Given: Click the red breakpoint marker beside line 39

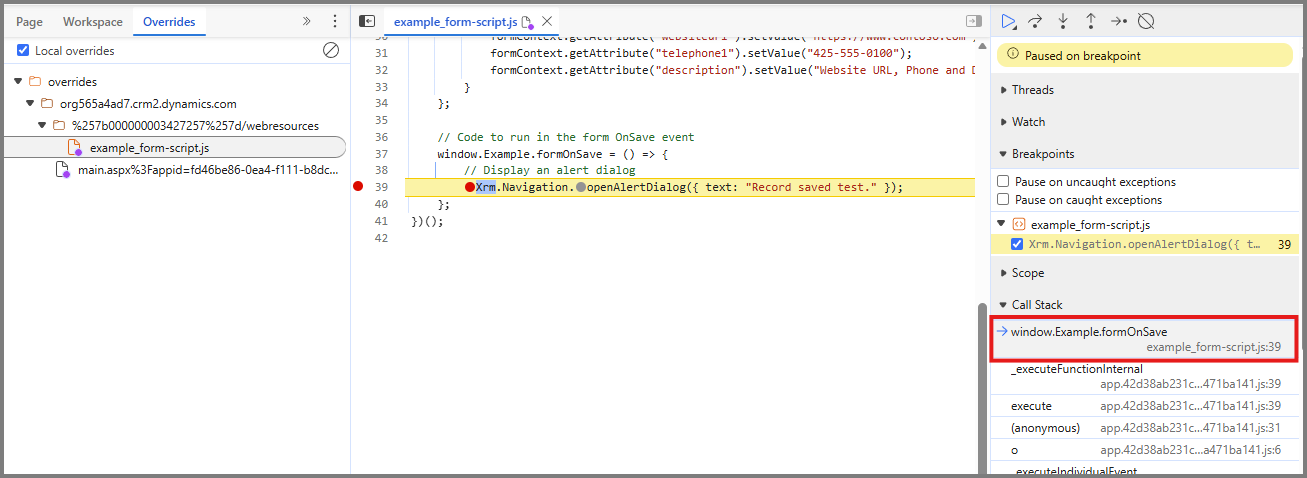Looking at the screenshot, I should (x=358, y=187).
